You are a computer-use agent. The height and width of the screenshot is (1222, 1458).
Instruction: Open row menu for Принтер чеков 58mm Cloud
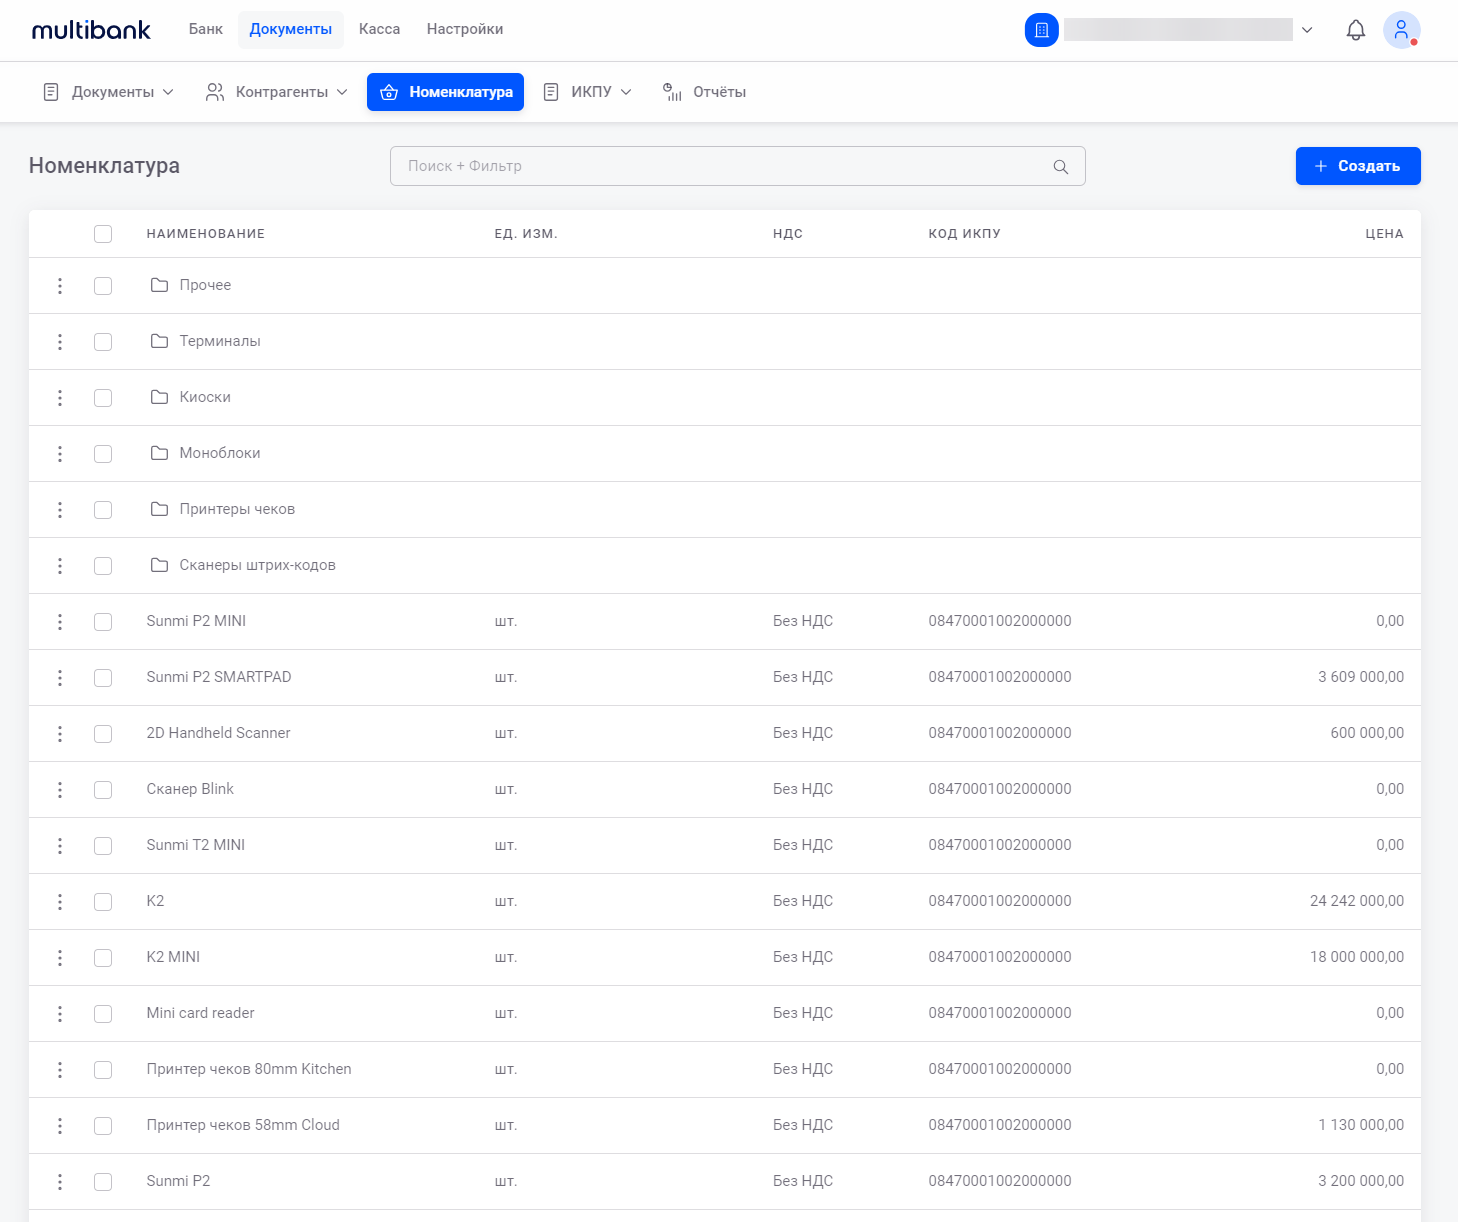[x=60, y=1126]
